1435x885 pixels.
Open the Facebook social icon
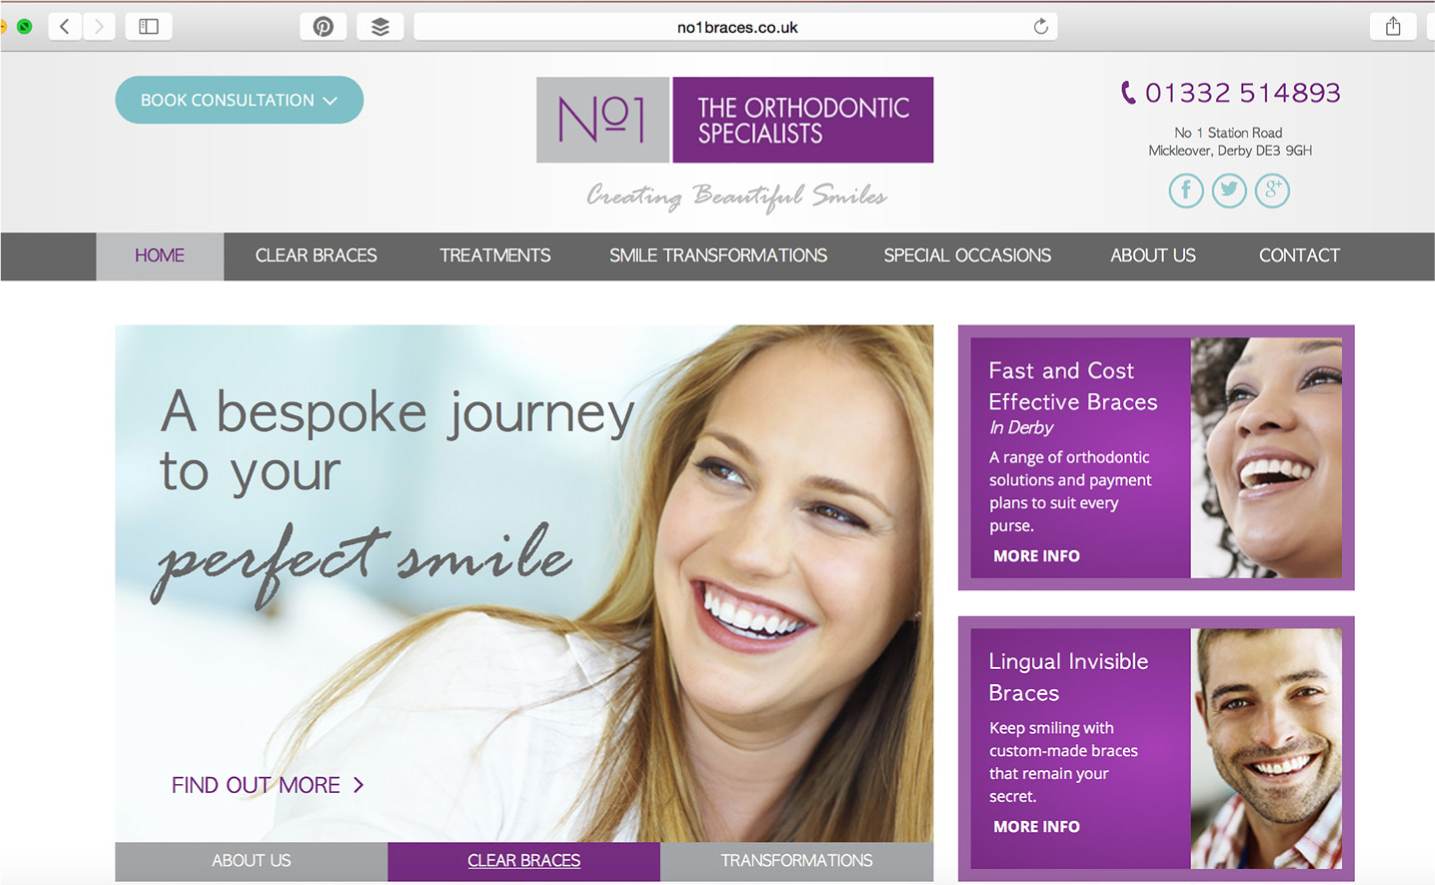coord(1186,190)
